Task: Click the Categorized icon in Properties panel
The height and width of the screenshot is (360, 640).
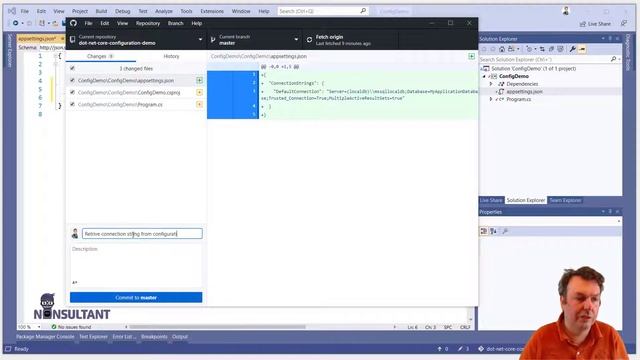Action: 484,231
